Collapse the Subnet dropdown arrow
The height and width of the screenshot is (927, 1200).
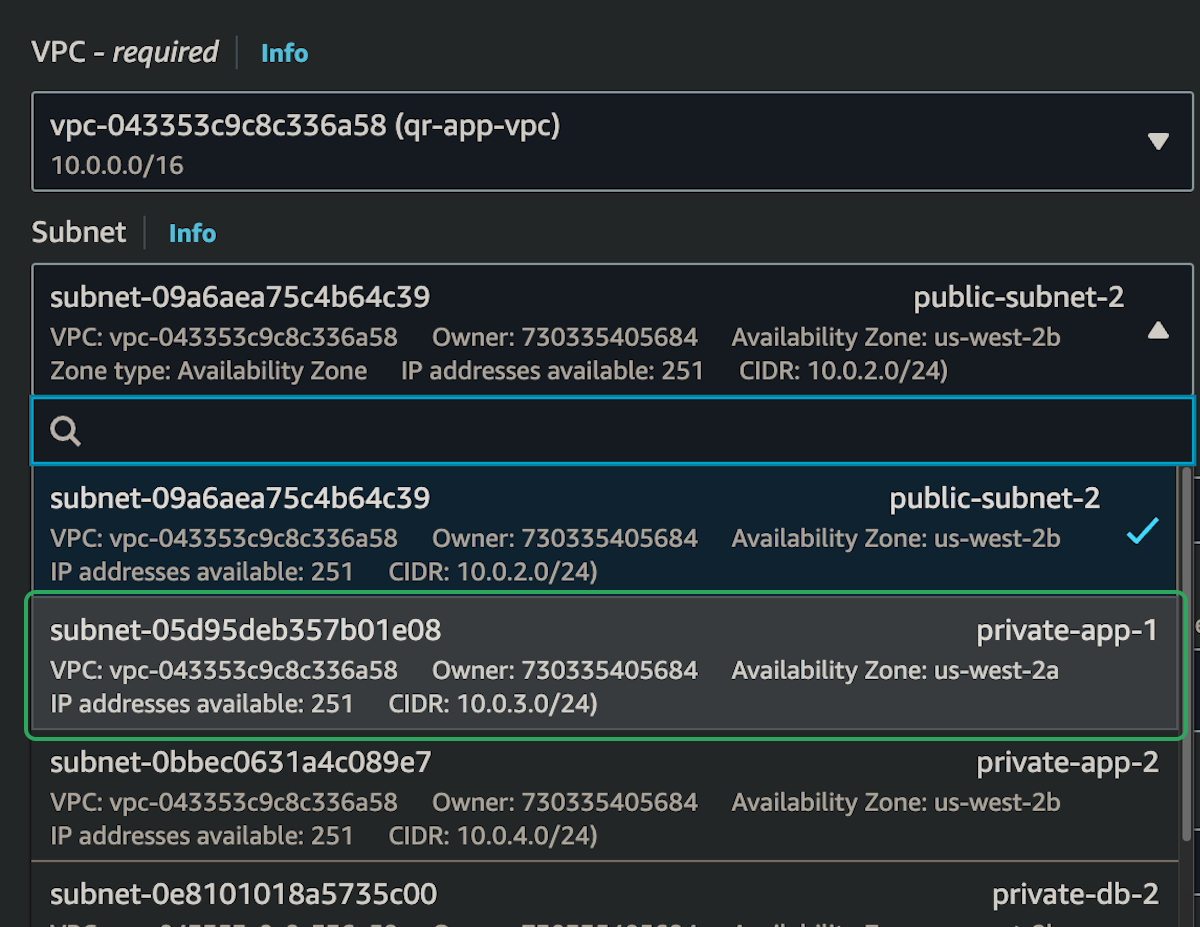[1158, 330]
